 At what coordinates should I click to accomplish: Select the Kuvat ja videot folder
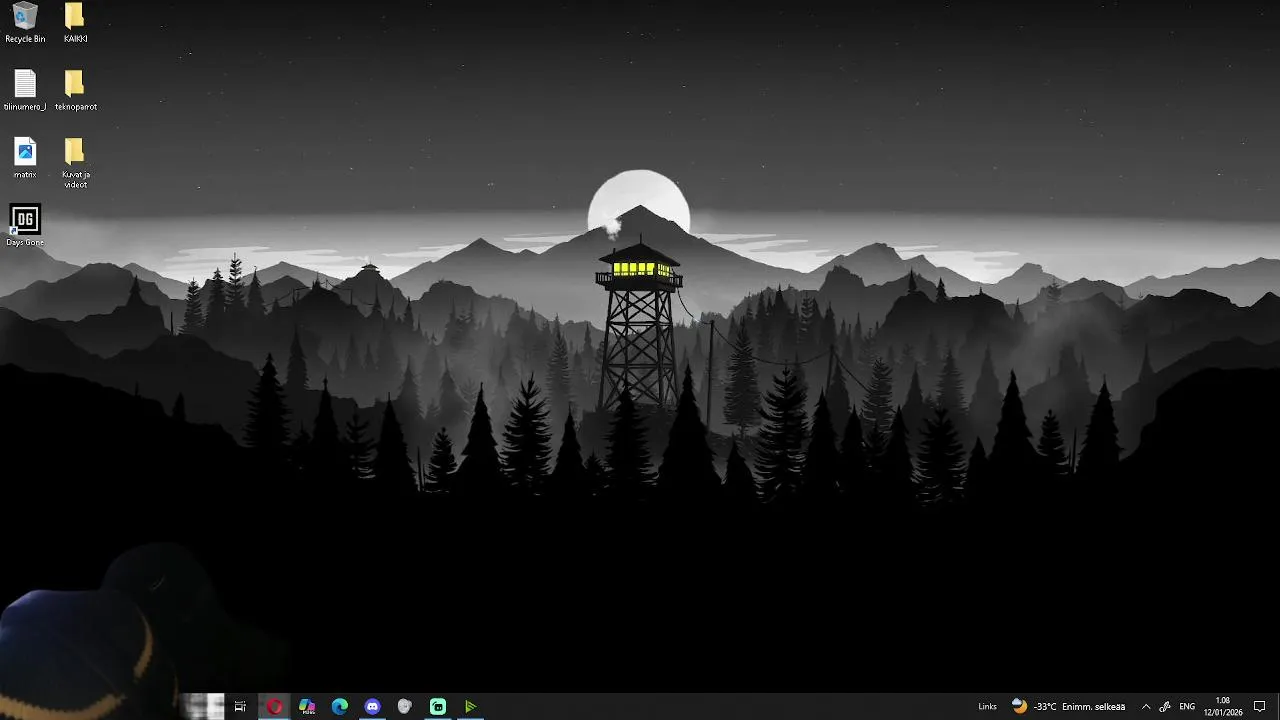[x=75, y=163]
